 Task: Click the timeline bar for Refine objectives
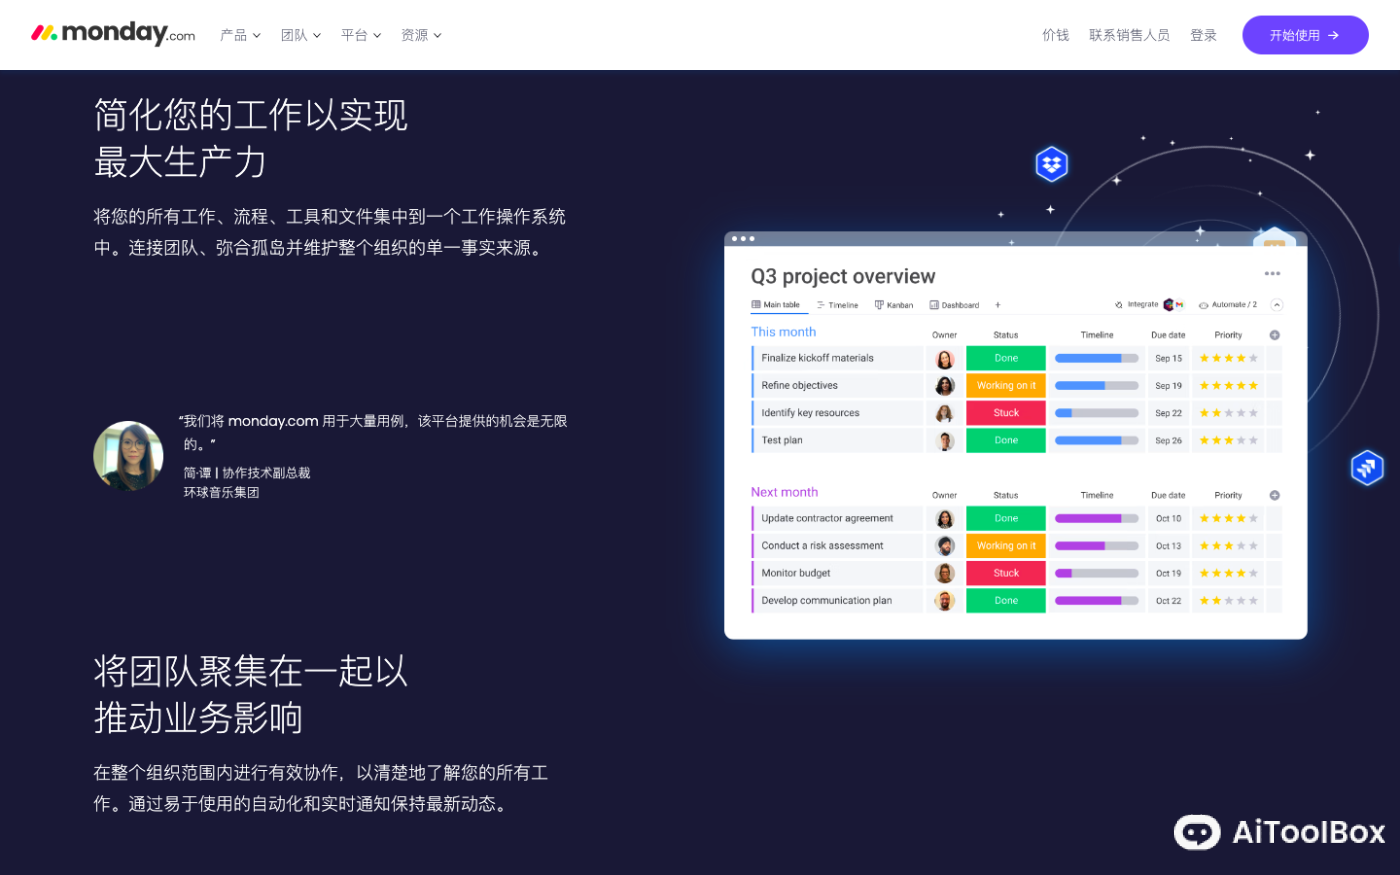[1096, 385]
